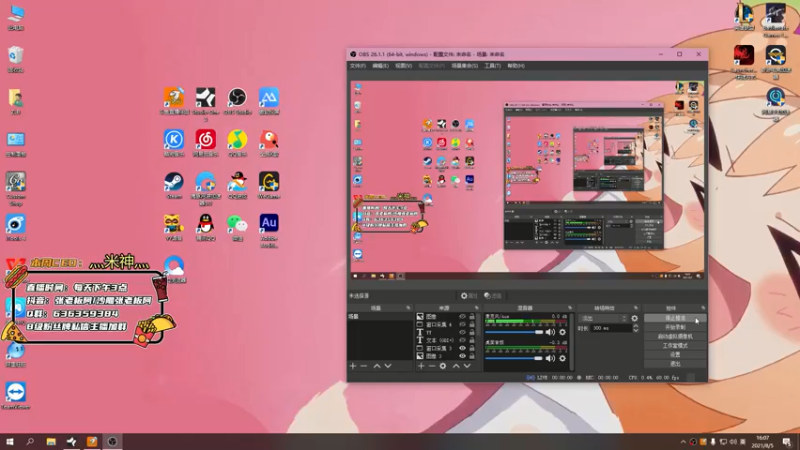Move selected source up
Viewport: 800px width, 450px height.
[456, 366]
